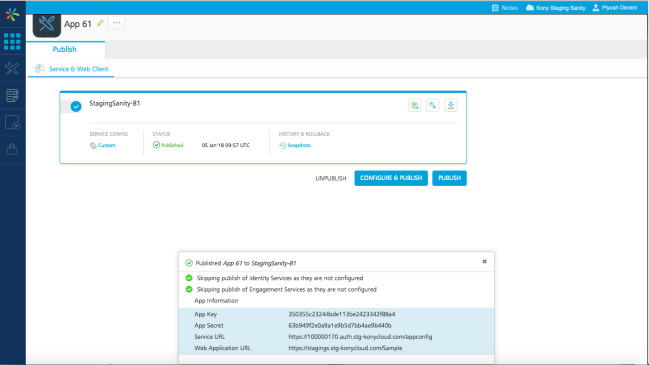Open the Snapshots history link
This screenshot has height=365, width=649.
295,145
